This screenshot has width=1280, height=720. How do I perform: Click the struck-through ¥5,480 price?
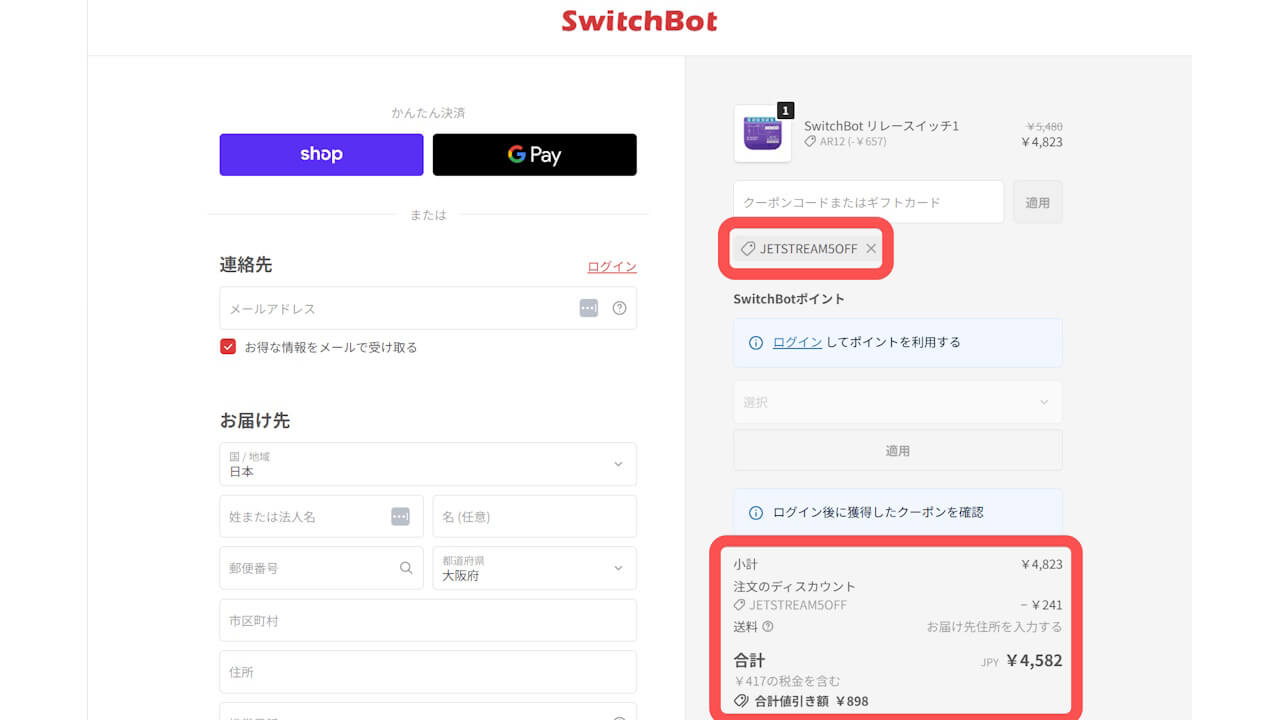pos(1044,127)
